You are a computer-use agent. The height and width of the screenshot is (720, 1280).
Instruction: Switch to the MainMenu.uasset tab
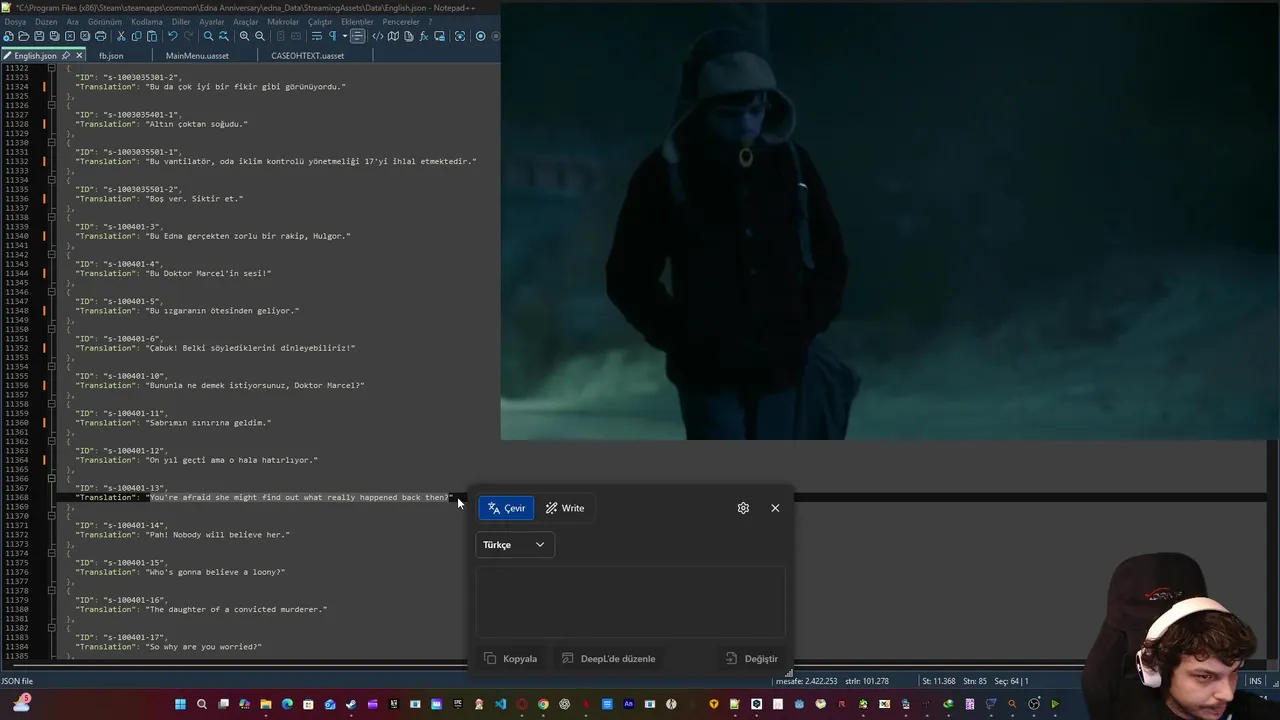pyautogui.click(x=197, y=56)
